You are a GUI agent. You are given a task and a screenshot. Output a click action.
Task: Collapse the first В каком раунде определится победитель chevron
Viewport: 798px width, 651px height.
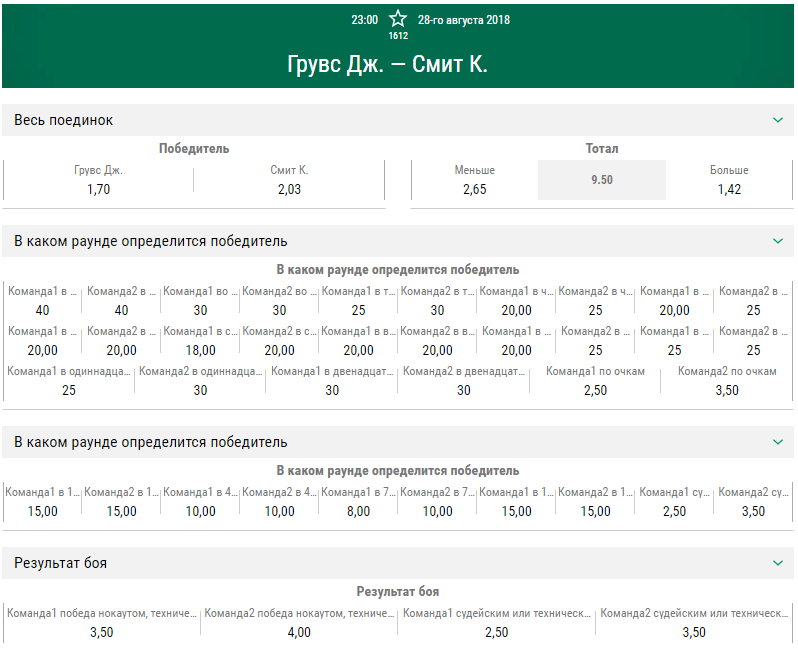778,241
